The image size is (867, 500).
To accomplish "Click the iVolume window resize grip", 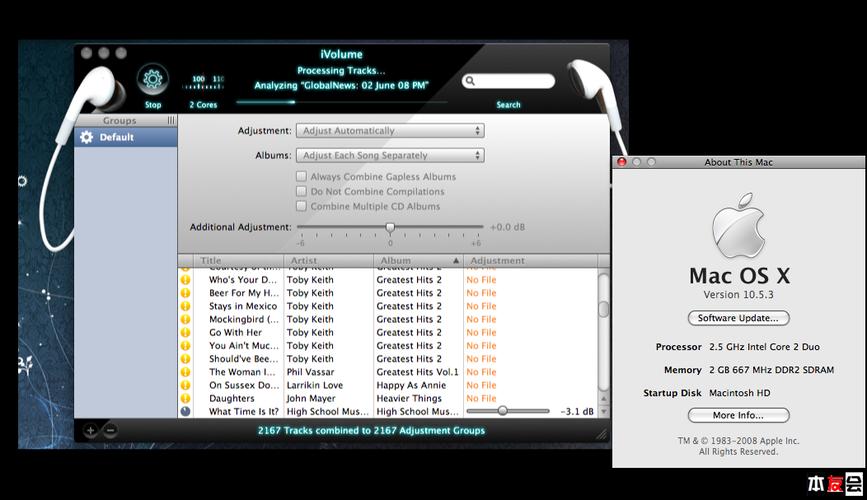I will (602, 435).
